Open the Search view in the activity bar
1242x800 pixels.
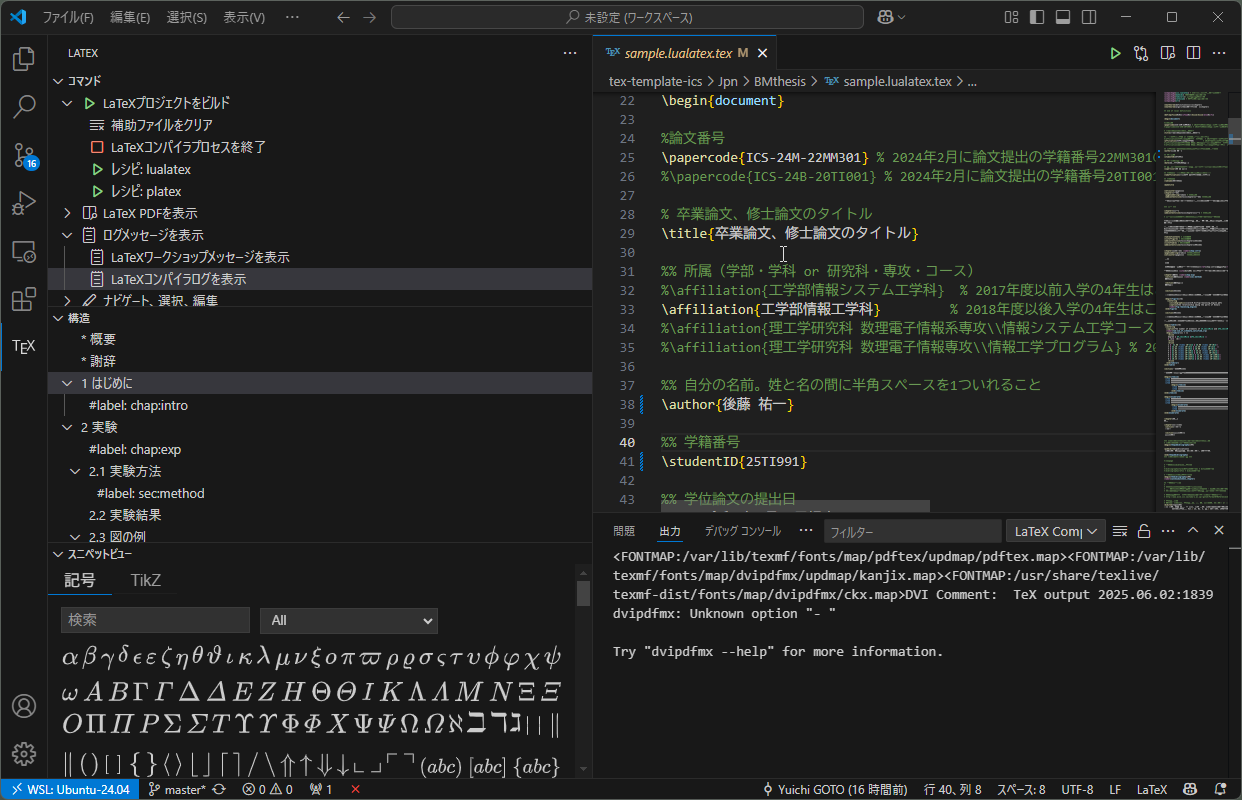(24, 107)
